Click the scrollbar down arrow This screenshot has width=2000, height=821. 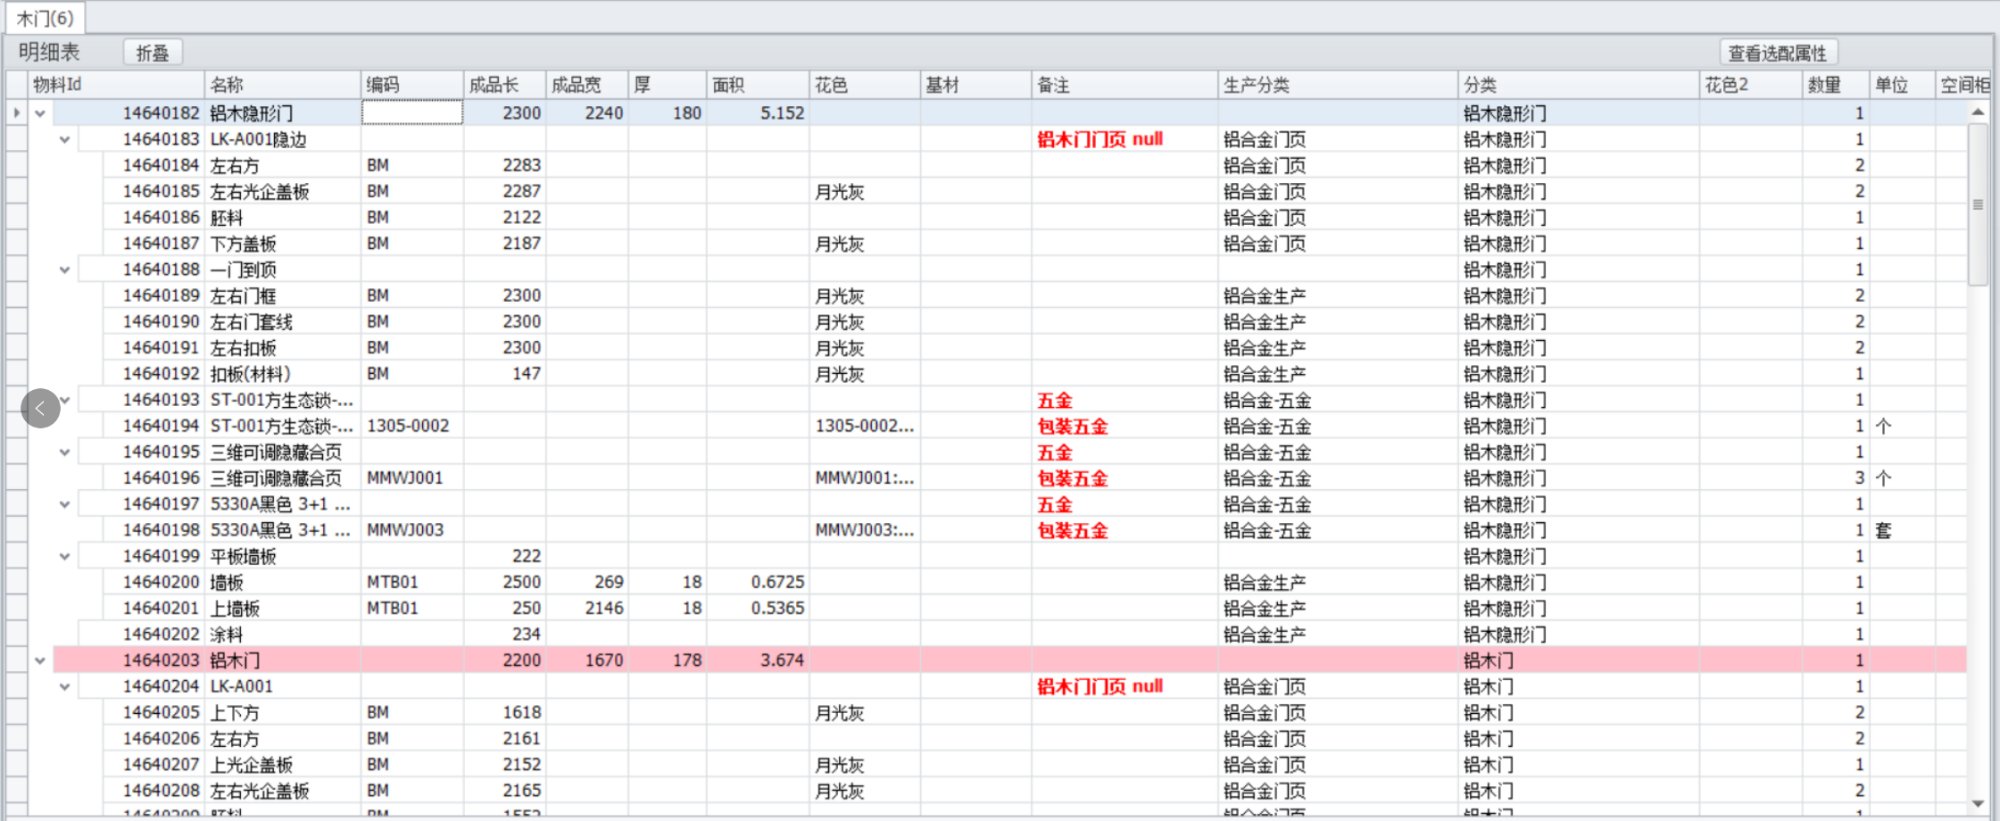point(1977,804)
